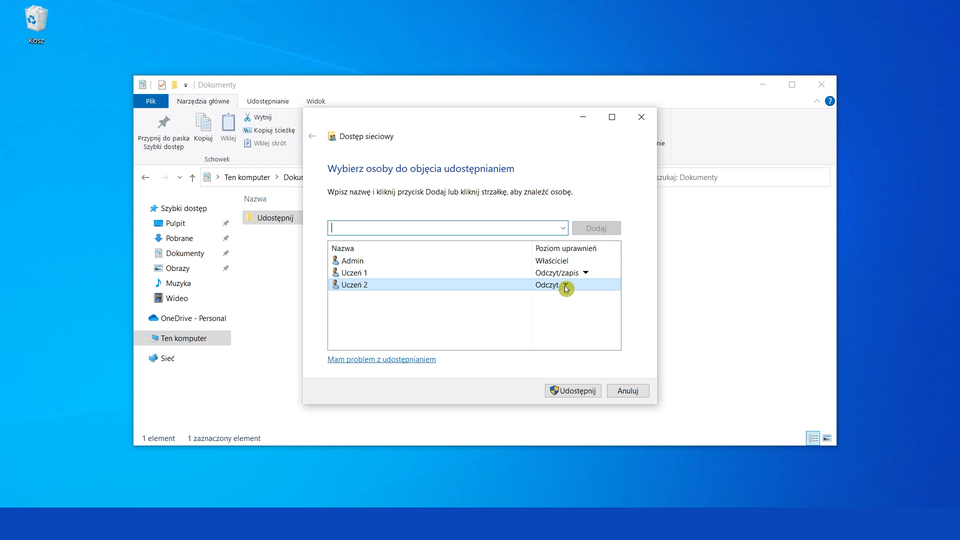This screenshot has height=540, width=960.
Task: Click the up arrow in the address bar
Action: tap(192, 178)
